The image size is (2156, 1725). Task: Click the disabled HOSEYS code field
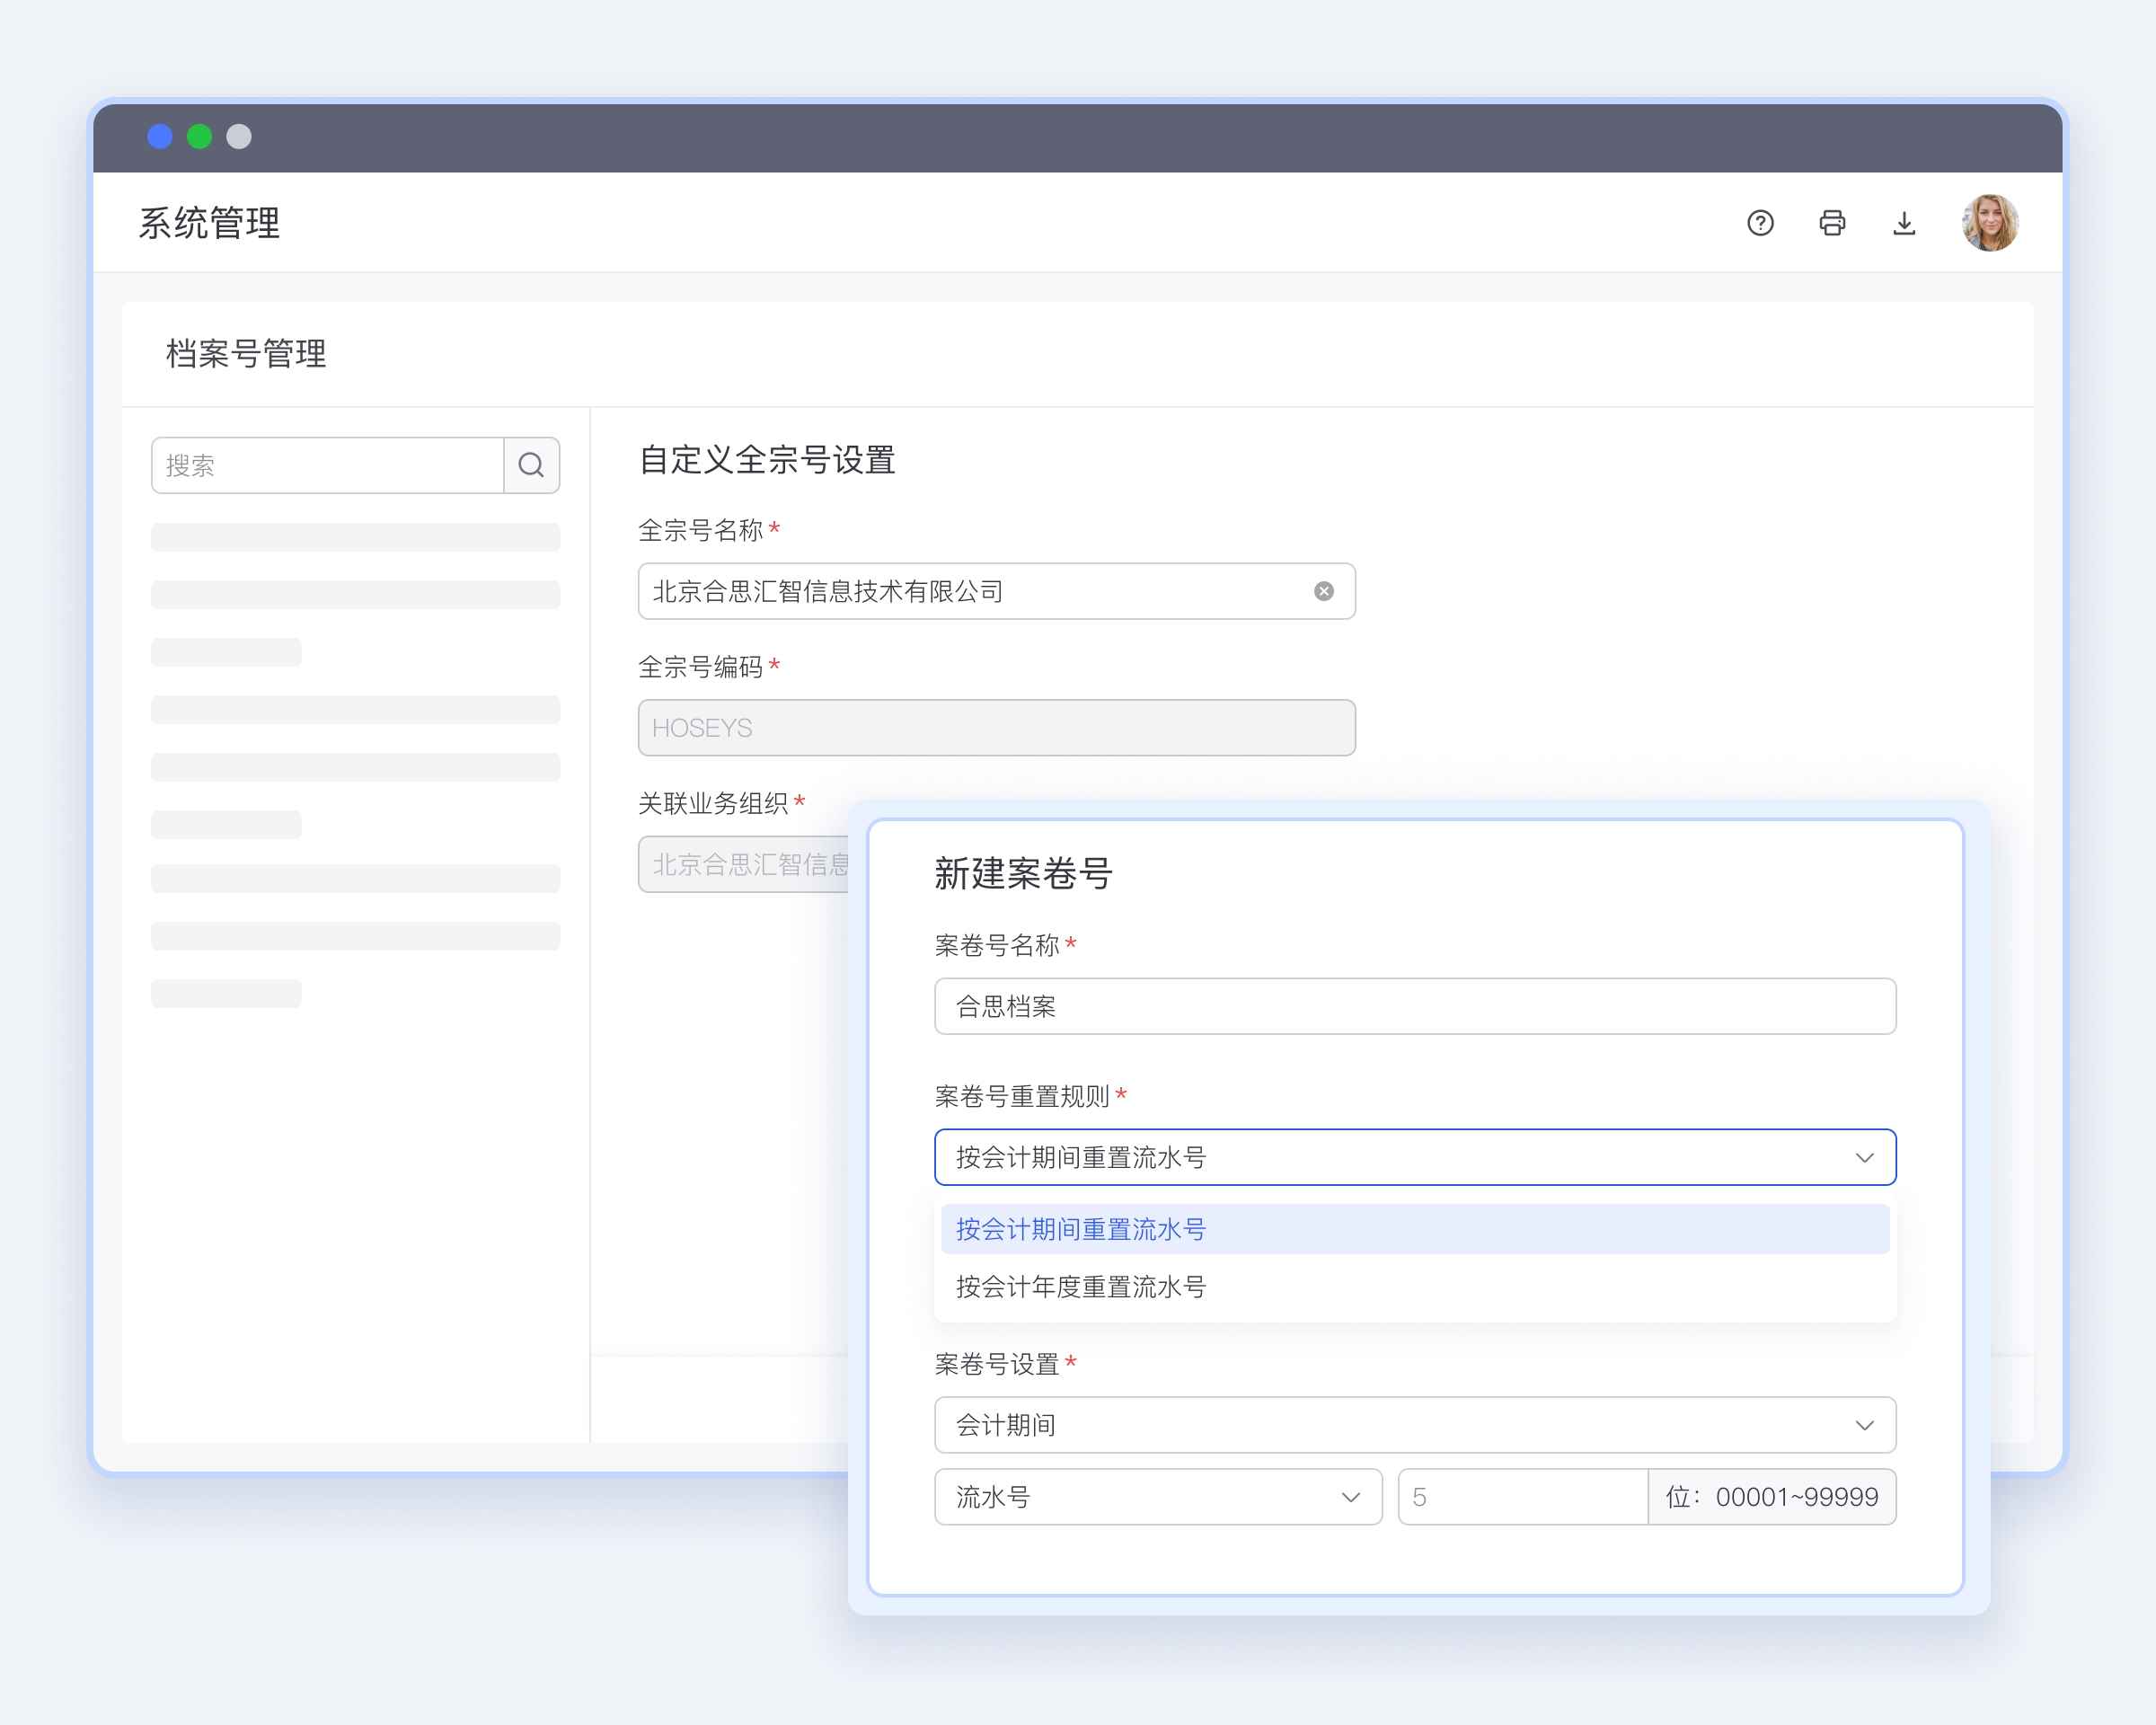[996, 728]
